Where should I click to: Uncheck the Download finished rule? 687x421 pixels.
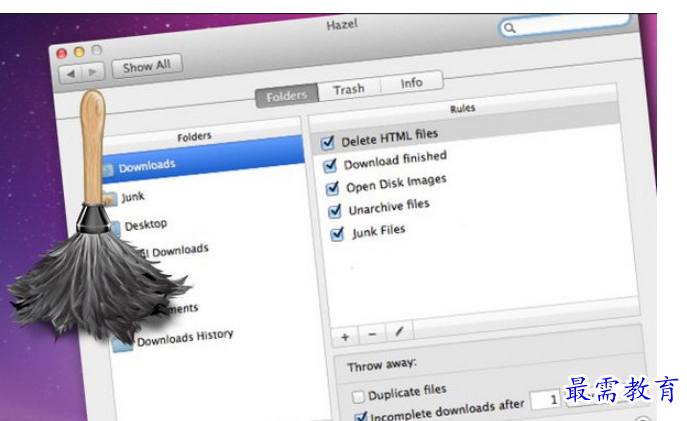pyautogui.click(x=329, y=165)
